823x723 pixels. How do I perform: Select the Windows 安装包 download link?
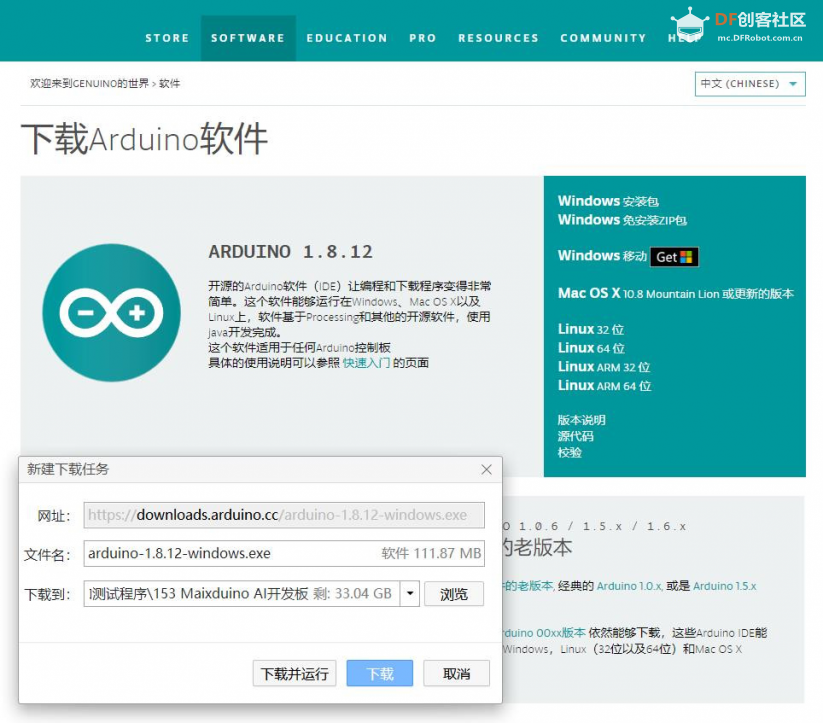point(608,201)
